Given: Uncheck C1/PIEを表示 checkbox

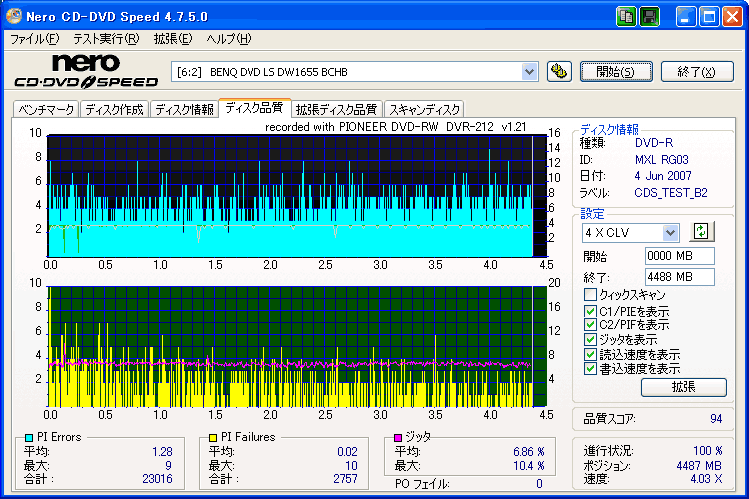Looking at the screenshot, I should [590, 311].
